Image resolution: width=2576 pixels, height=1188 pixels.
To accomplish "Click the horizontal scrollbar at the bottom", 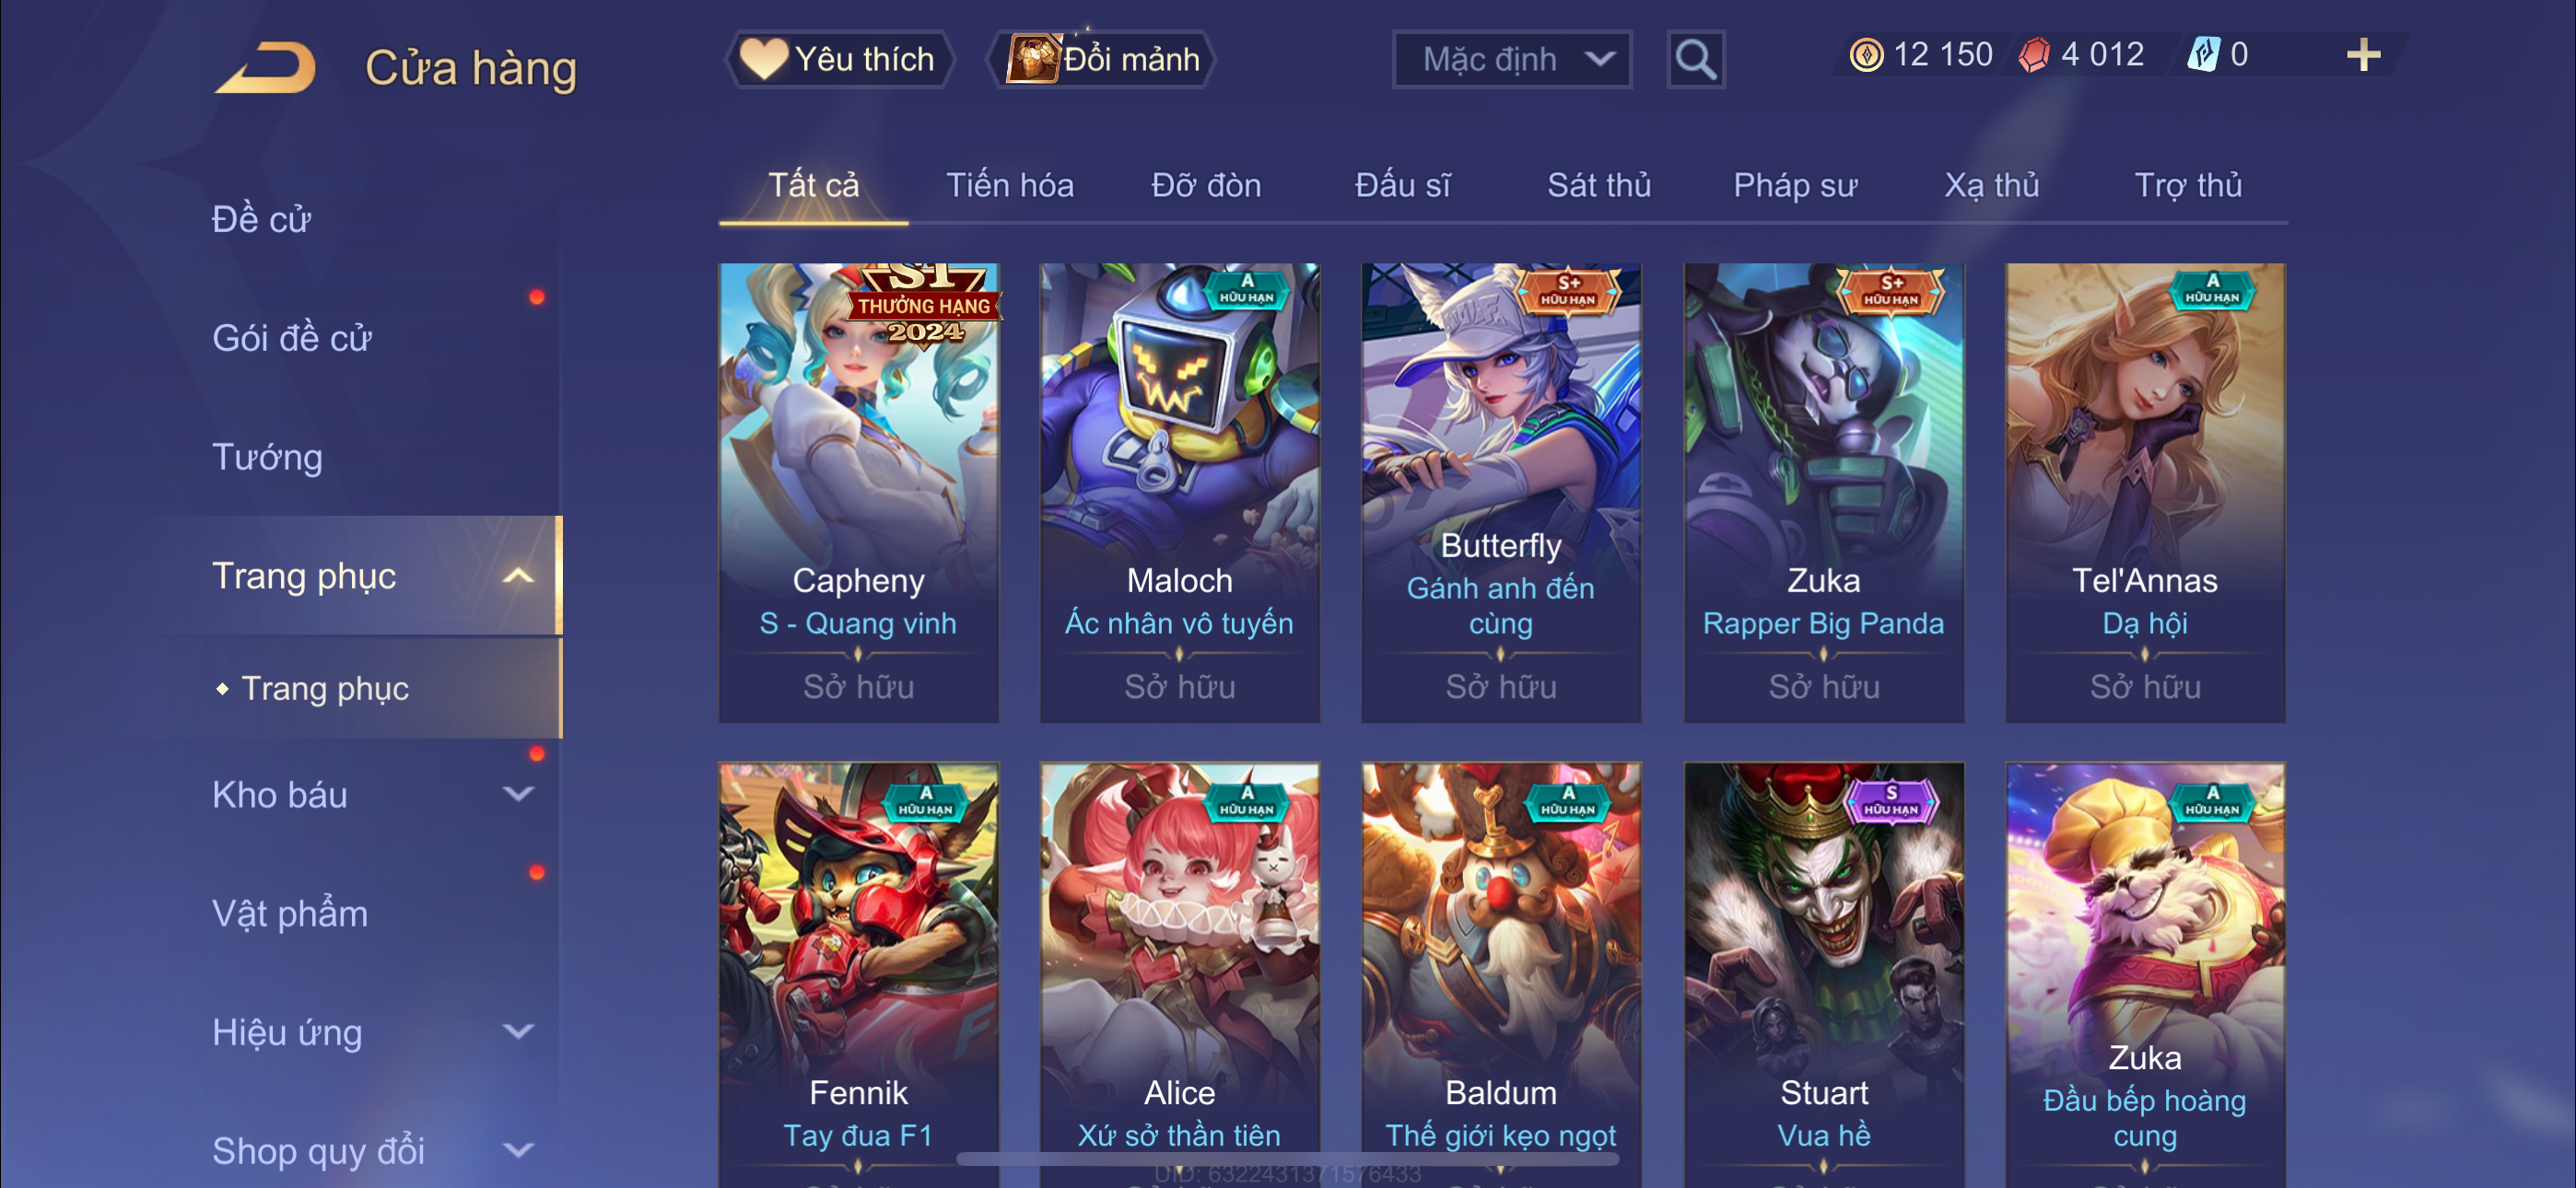I will tap(1287, 1159).
